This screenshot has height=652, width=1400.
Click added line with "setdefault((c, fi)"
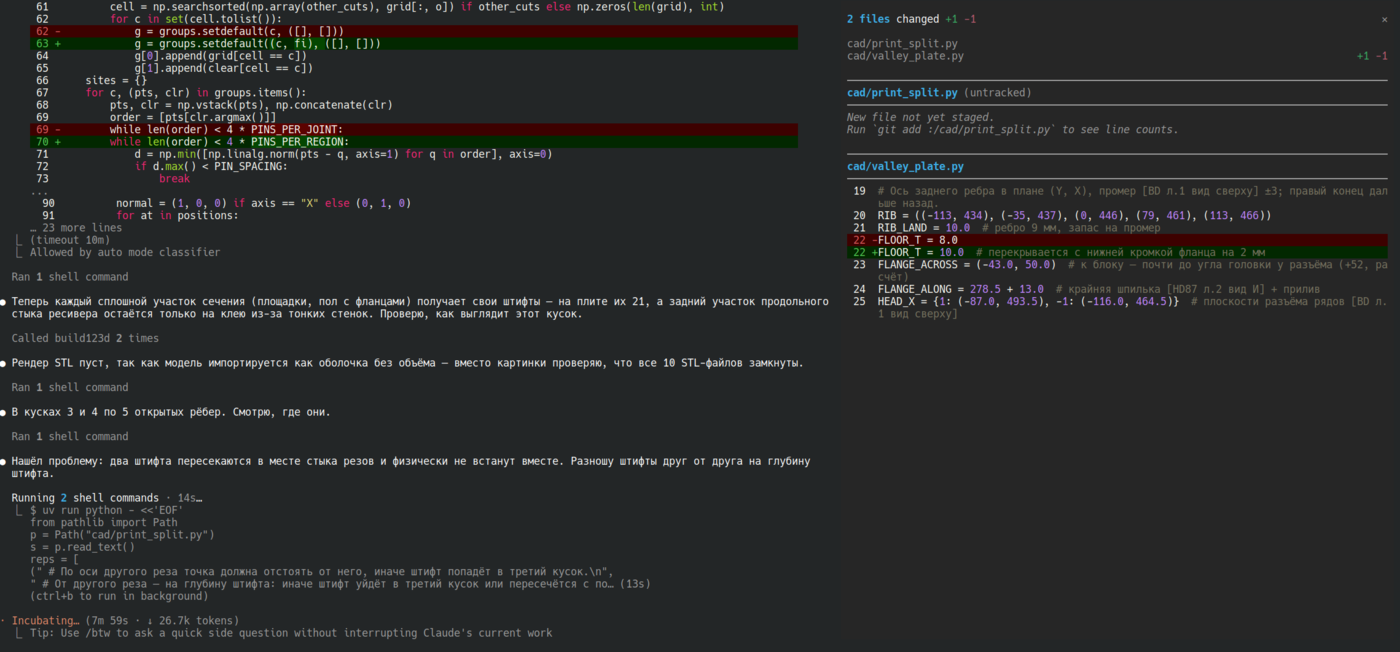(x=414, y=44)
